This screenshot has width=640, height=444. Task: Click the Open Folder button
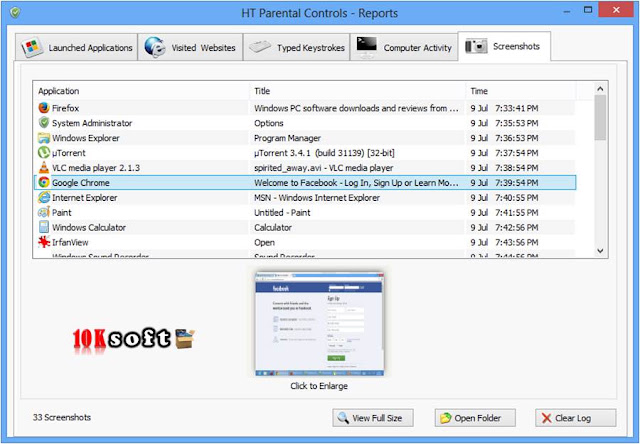tap(475, 418)
